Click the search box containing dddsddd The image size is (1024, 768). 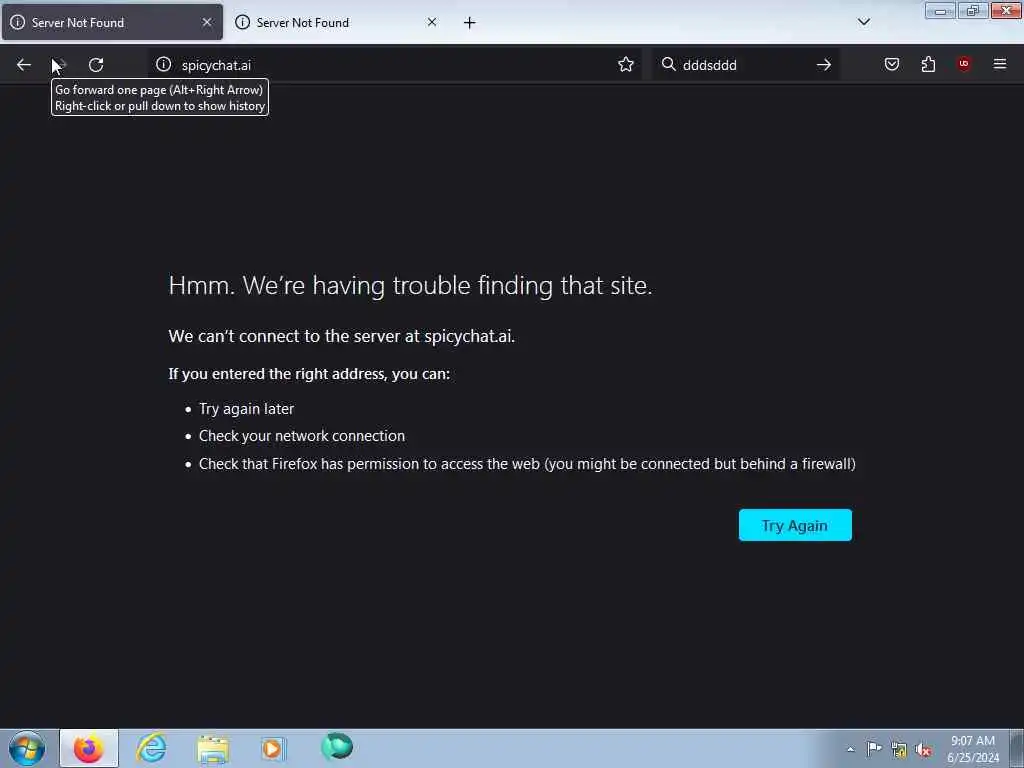[x=744, y=65]
